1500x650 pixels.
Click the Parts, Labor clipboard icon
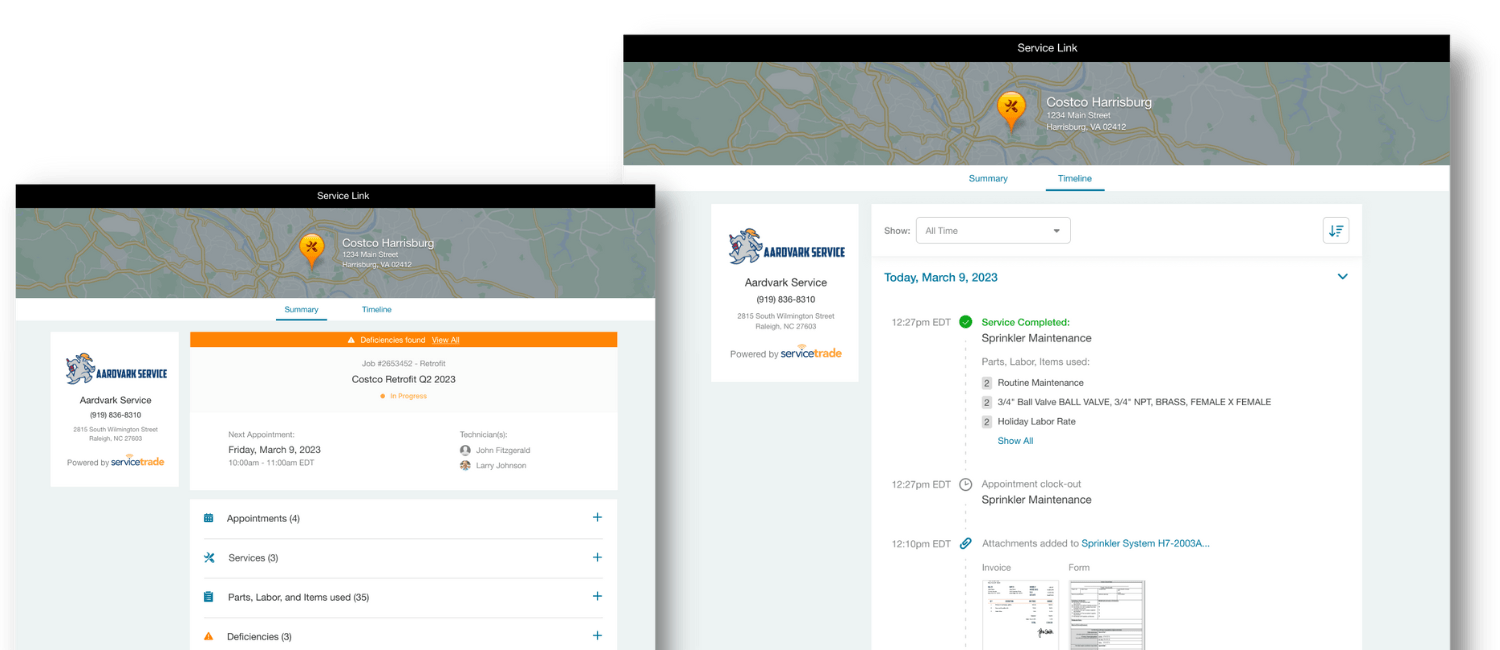click(209, 597)
